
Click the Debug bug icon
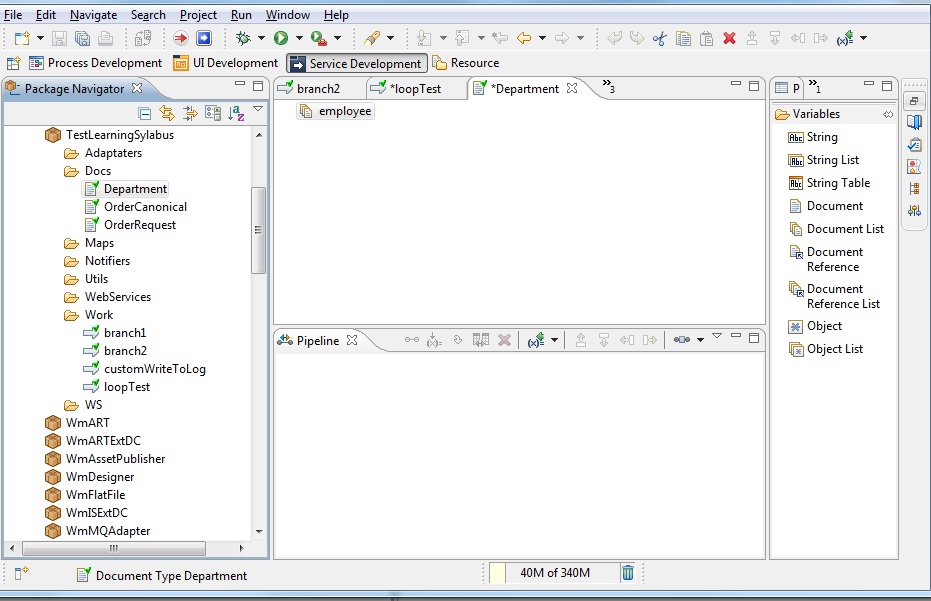tap(243, 39)
